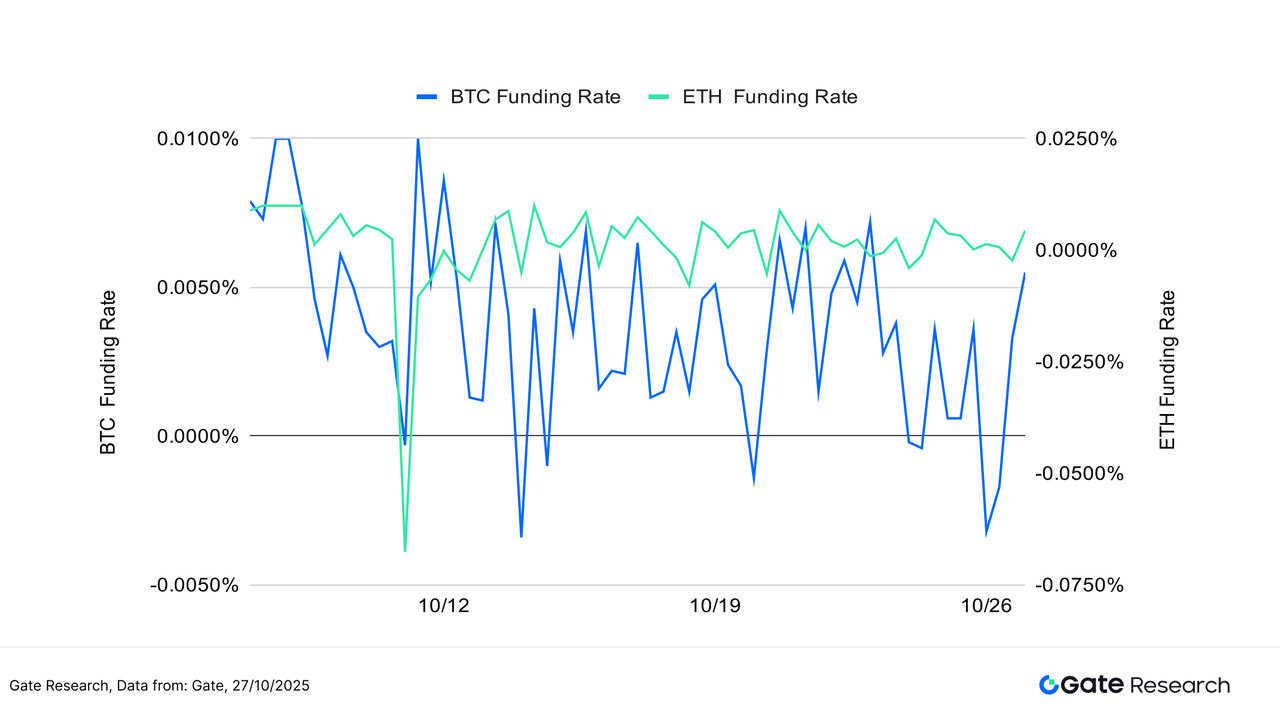Toggle the ETH Funding Rate legend label

769,97
